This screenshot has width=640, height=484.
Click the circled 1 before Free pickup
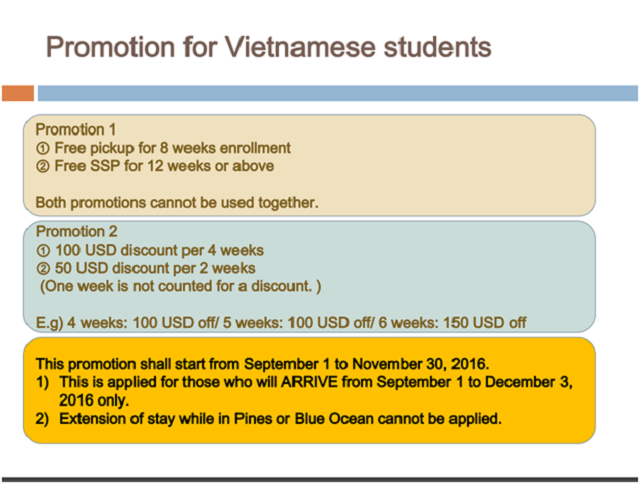point(43,148)
